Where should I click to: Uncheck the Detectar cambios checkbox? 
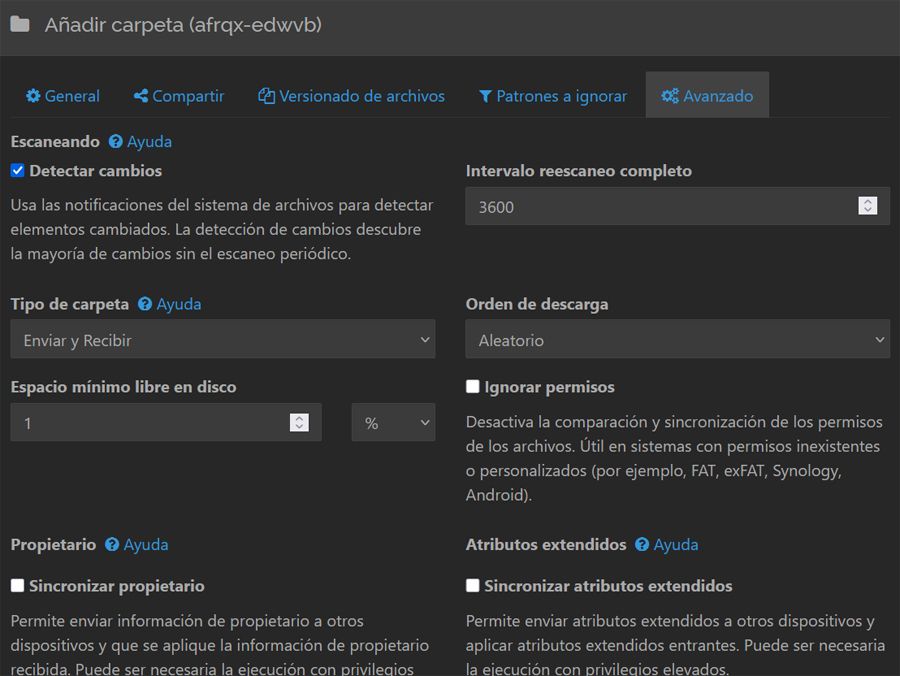[16, 171]
